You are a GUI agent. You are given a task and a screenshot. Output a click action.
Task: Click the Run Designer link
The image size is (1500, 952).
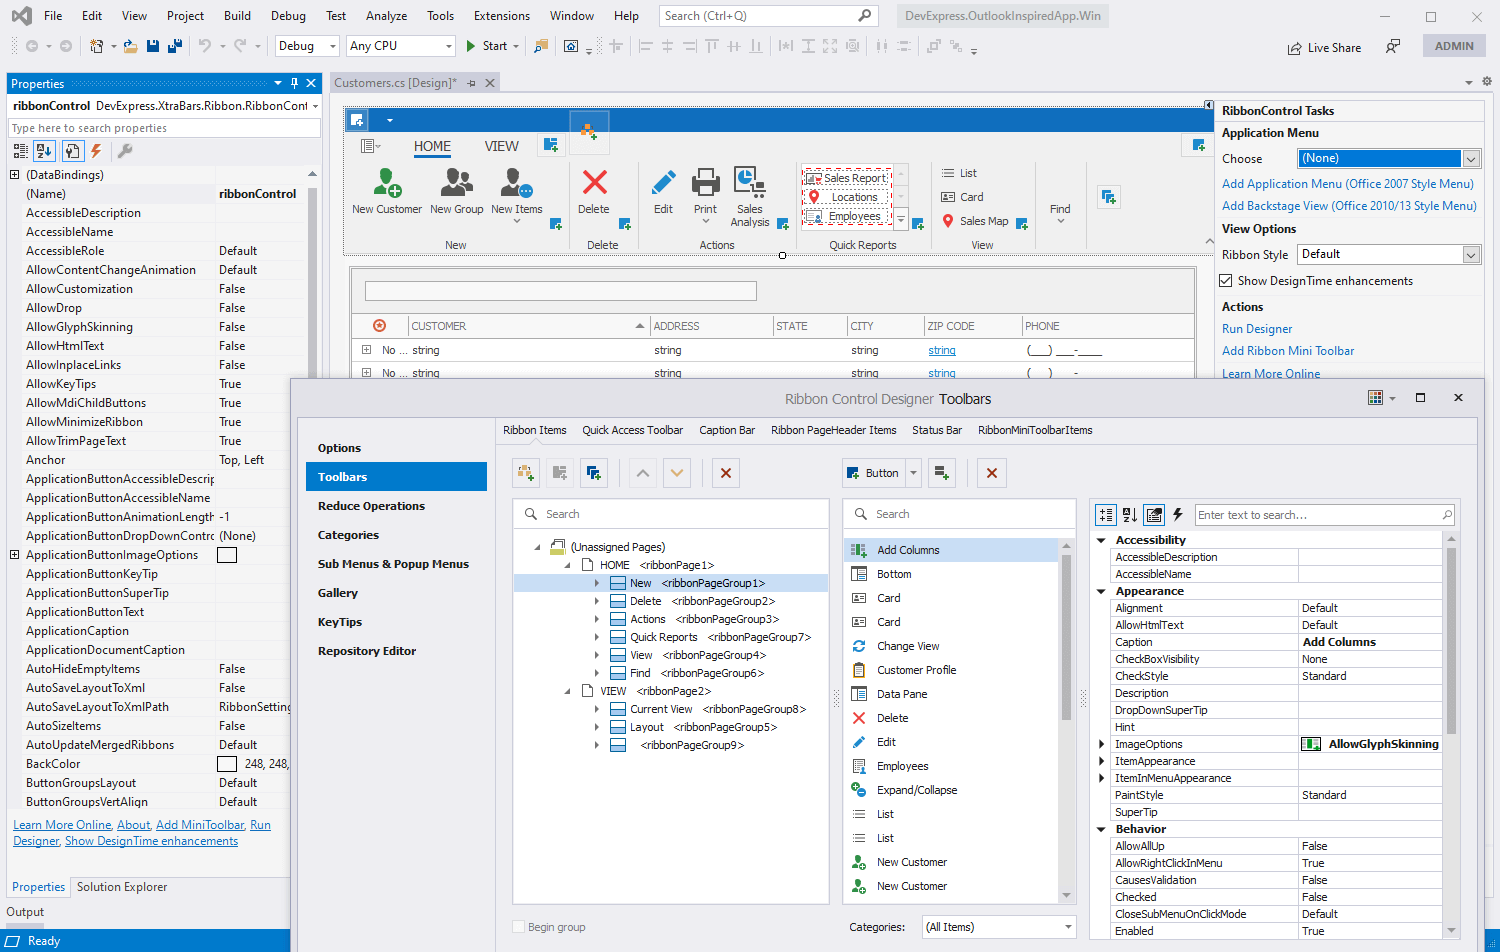click(1257, 328)
